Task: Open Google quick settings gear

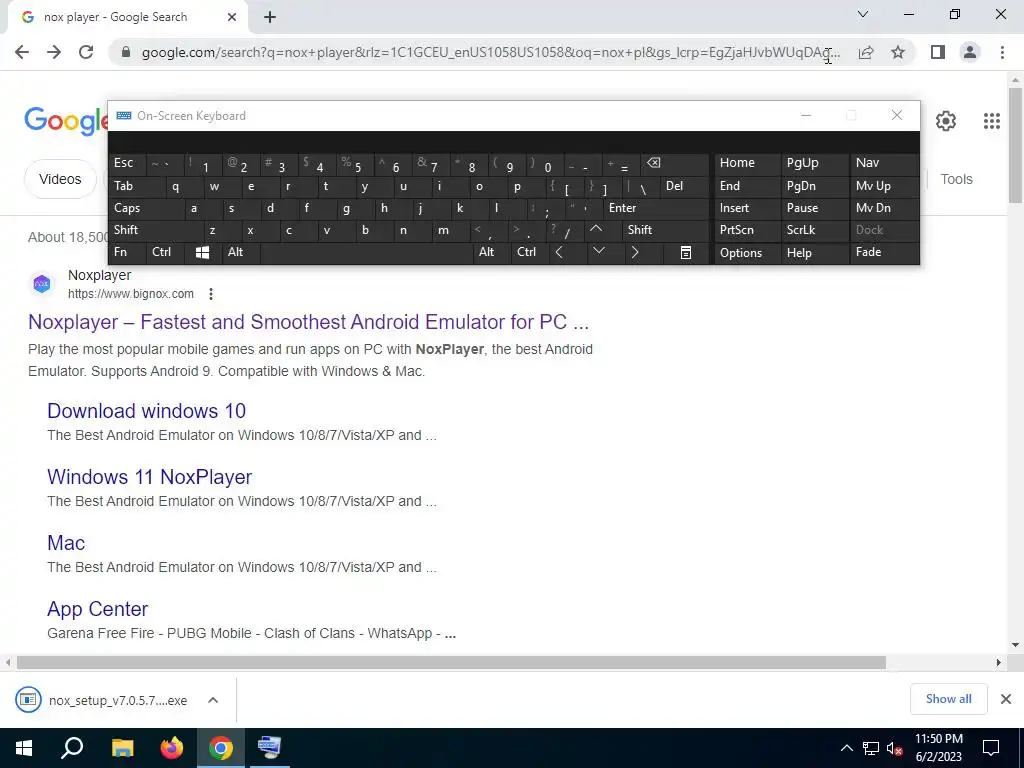Action: click(x=946, y=121)
